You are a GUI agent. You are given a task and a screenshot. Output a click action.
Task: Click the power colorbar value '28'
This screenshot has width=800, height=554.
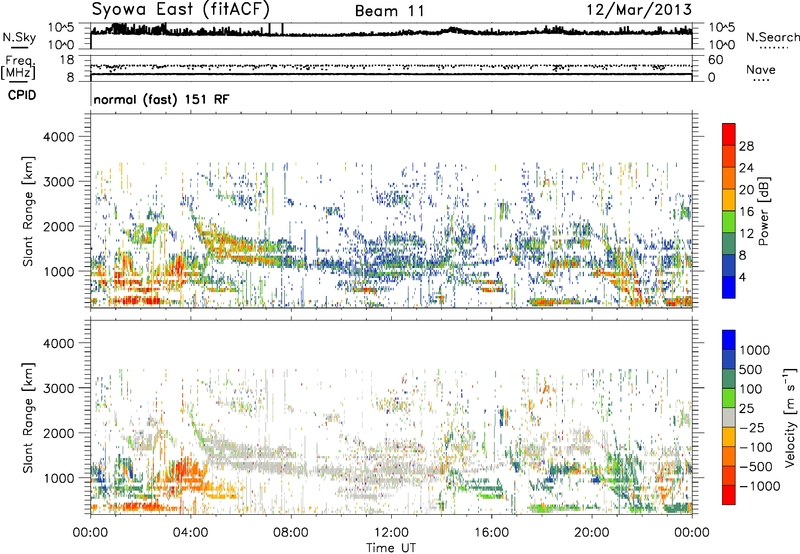click(x=746, y=146)
